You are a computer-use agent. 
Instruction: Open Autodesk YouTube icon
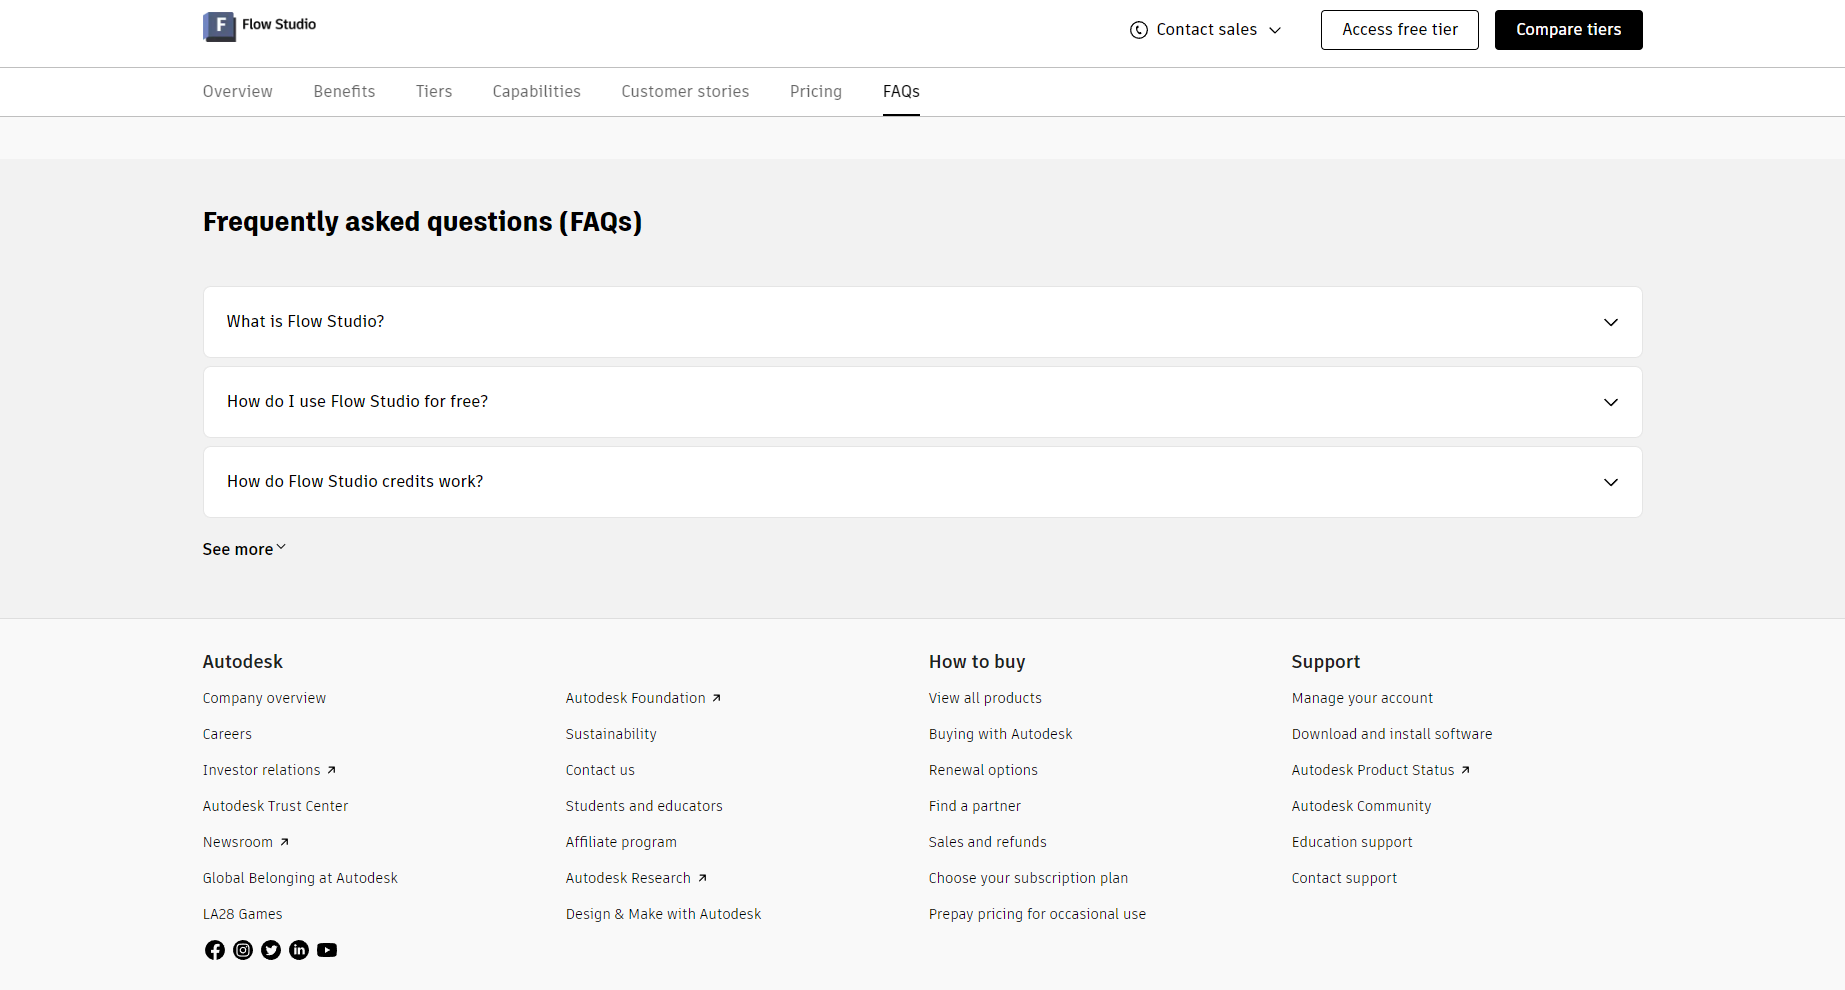click(327, 950)
